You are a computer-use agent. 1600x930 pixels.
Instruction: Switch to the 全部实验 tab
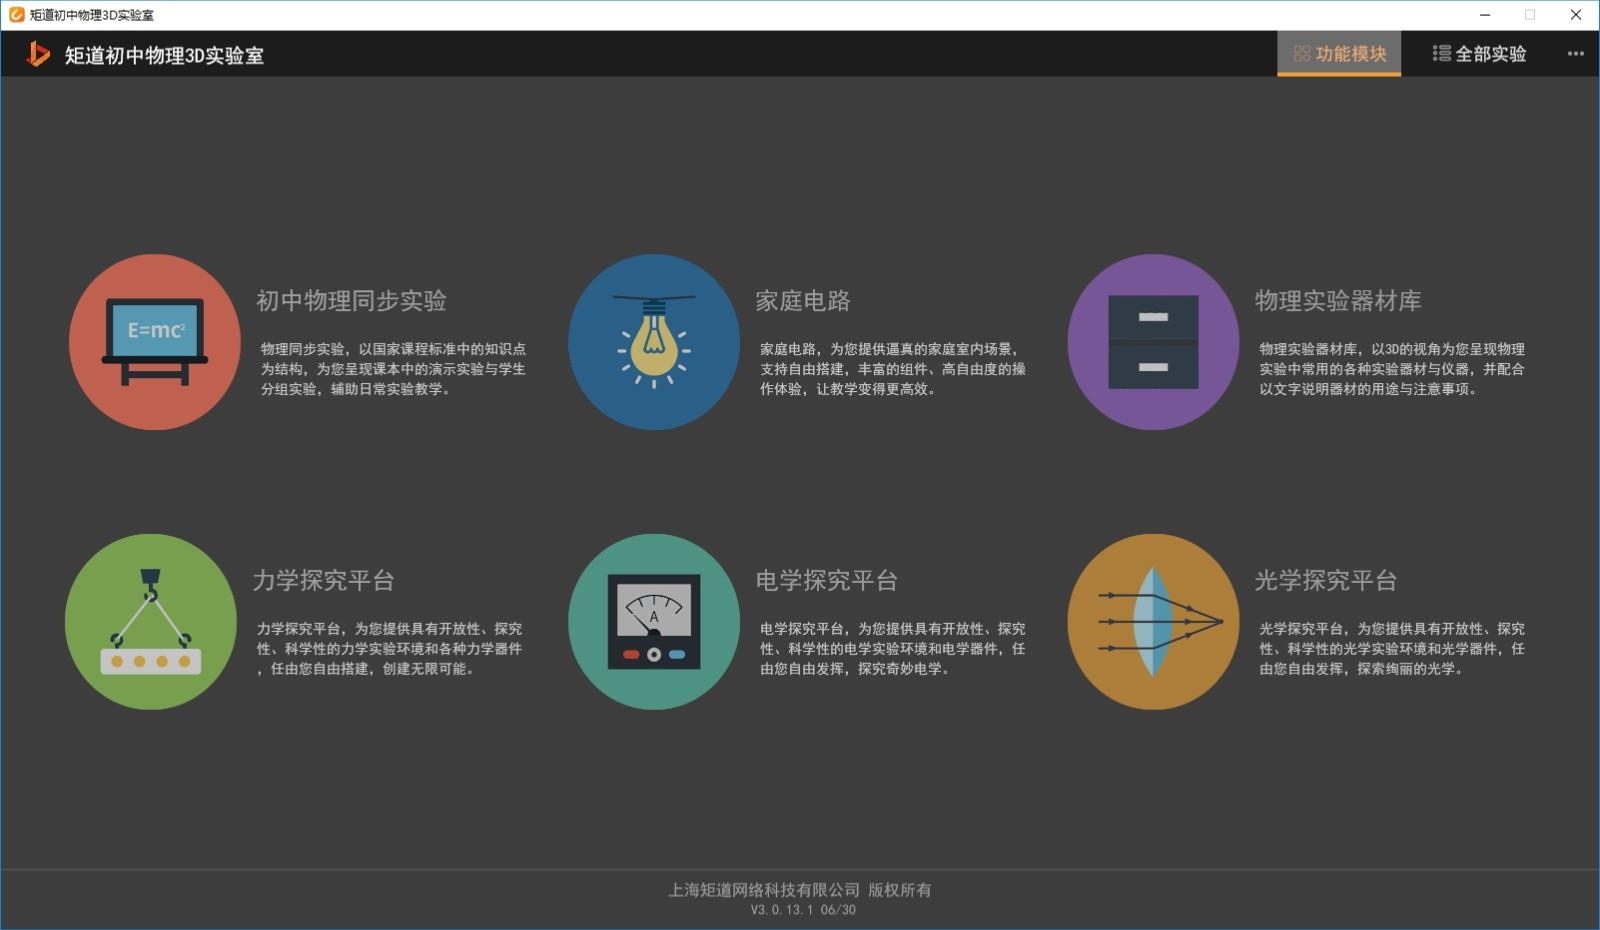pyautogui.click(x=1479, y=54)
